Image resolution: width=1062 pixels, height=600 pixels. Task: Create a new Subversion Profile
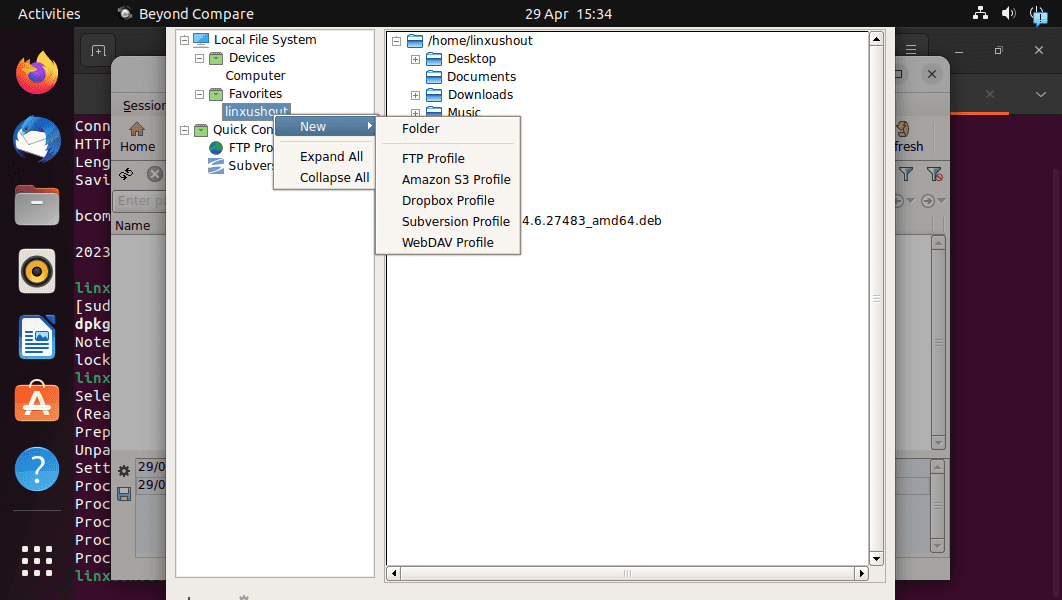(448, 221)
